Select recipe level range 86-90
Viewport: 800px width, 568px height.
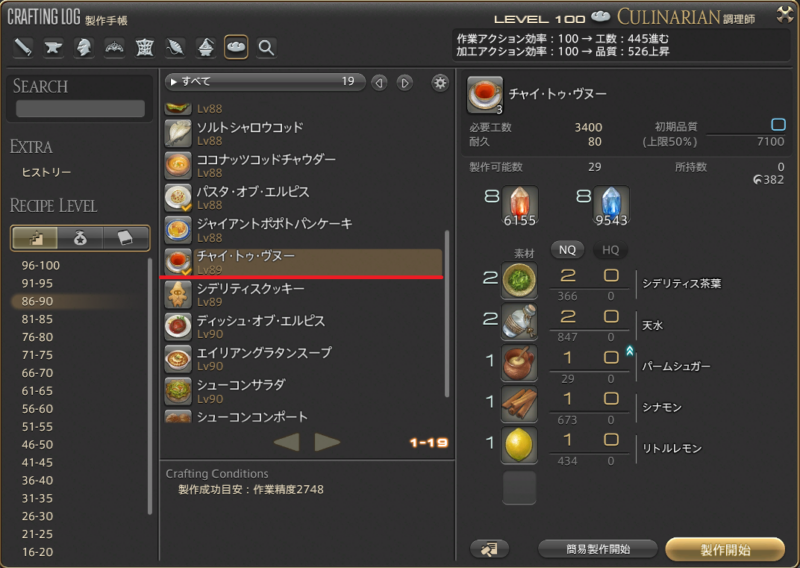click(x=37, y=301)
